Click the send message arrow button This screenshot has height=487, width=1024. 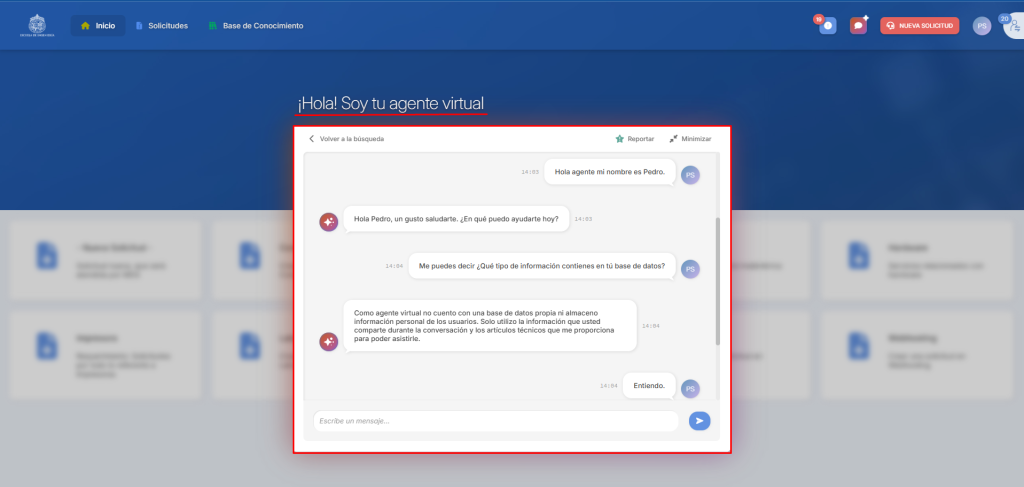(x=699, y=421)
